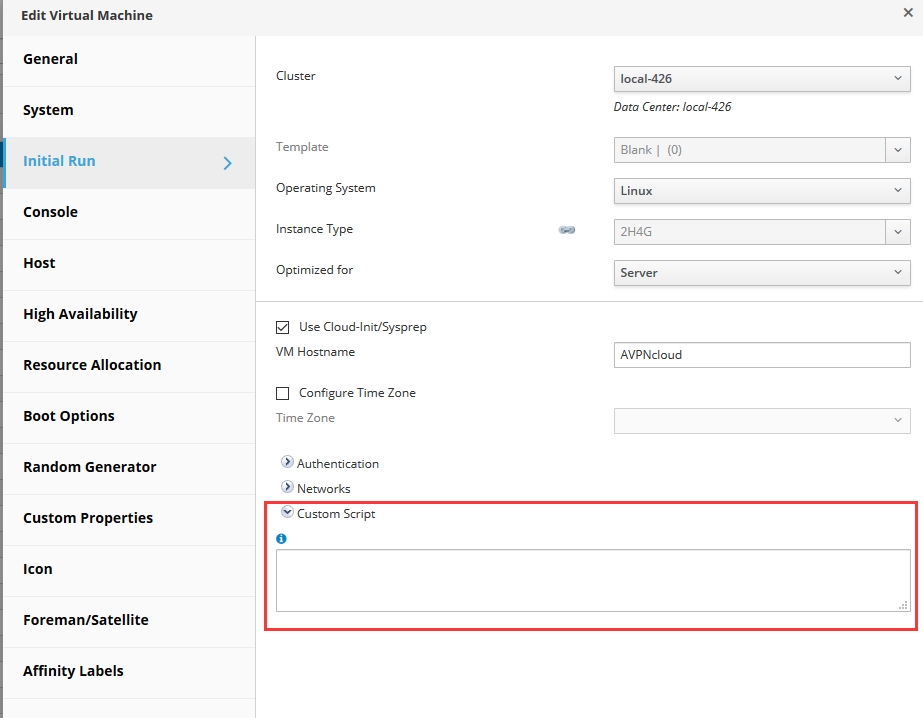Viewport: 923px width, 718px height.
Task: Select the Resource Allocation tab
Action: (x=92, y=365)
